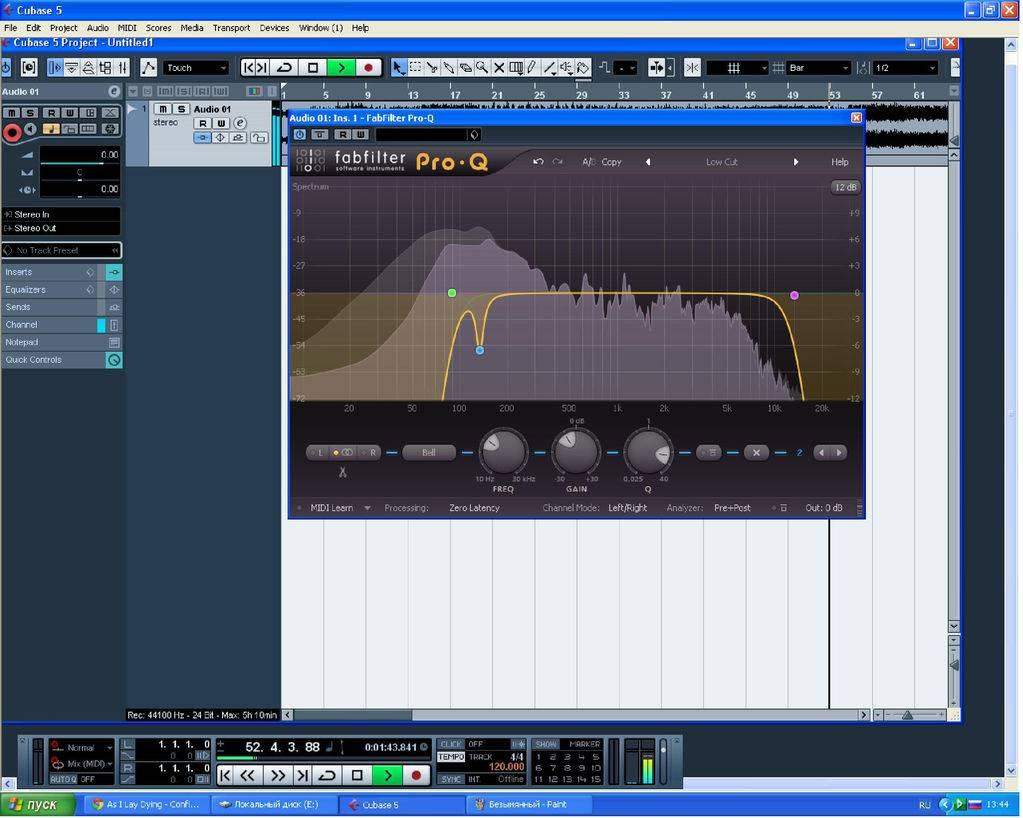Expand the Sends section in Inspector

tap(61, 307)
